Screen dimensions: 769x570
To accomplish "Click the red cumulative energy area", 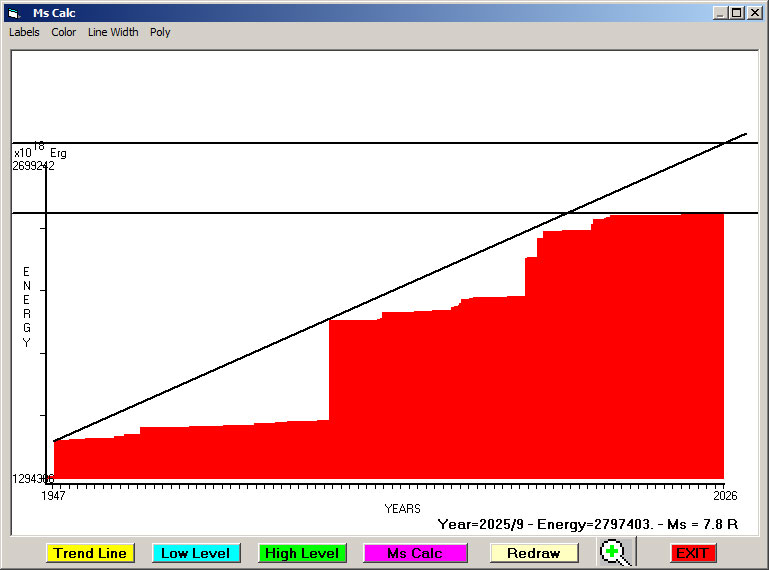I will (x=450, y=400).
